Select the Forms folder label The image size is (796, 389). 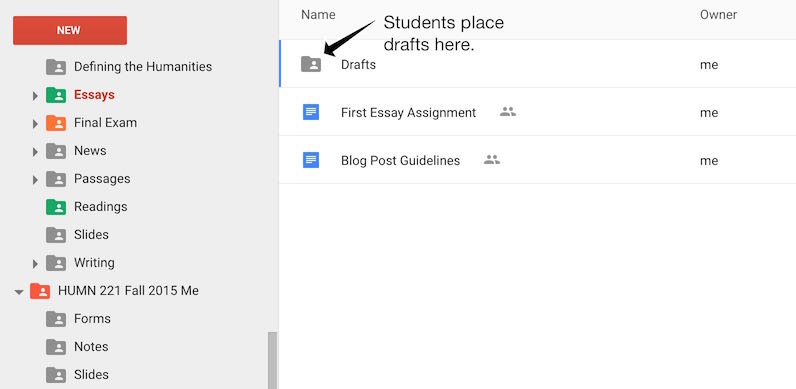(92, 318)
